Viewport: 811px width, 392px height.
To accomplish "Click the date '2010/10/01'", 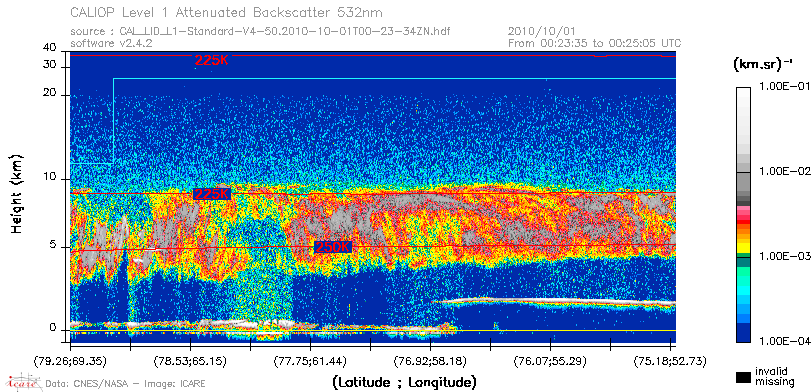I will click(542, 32).
